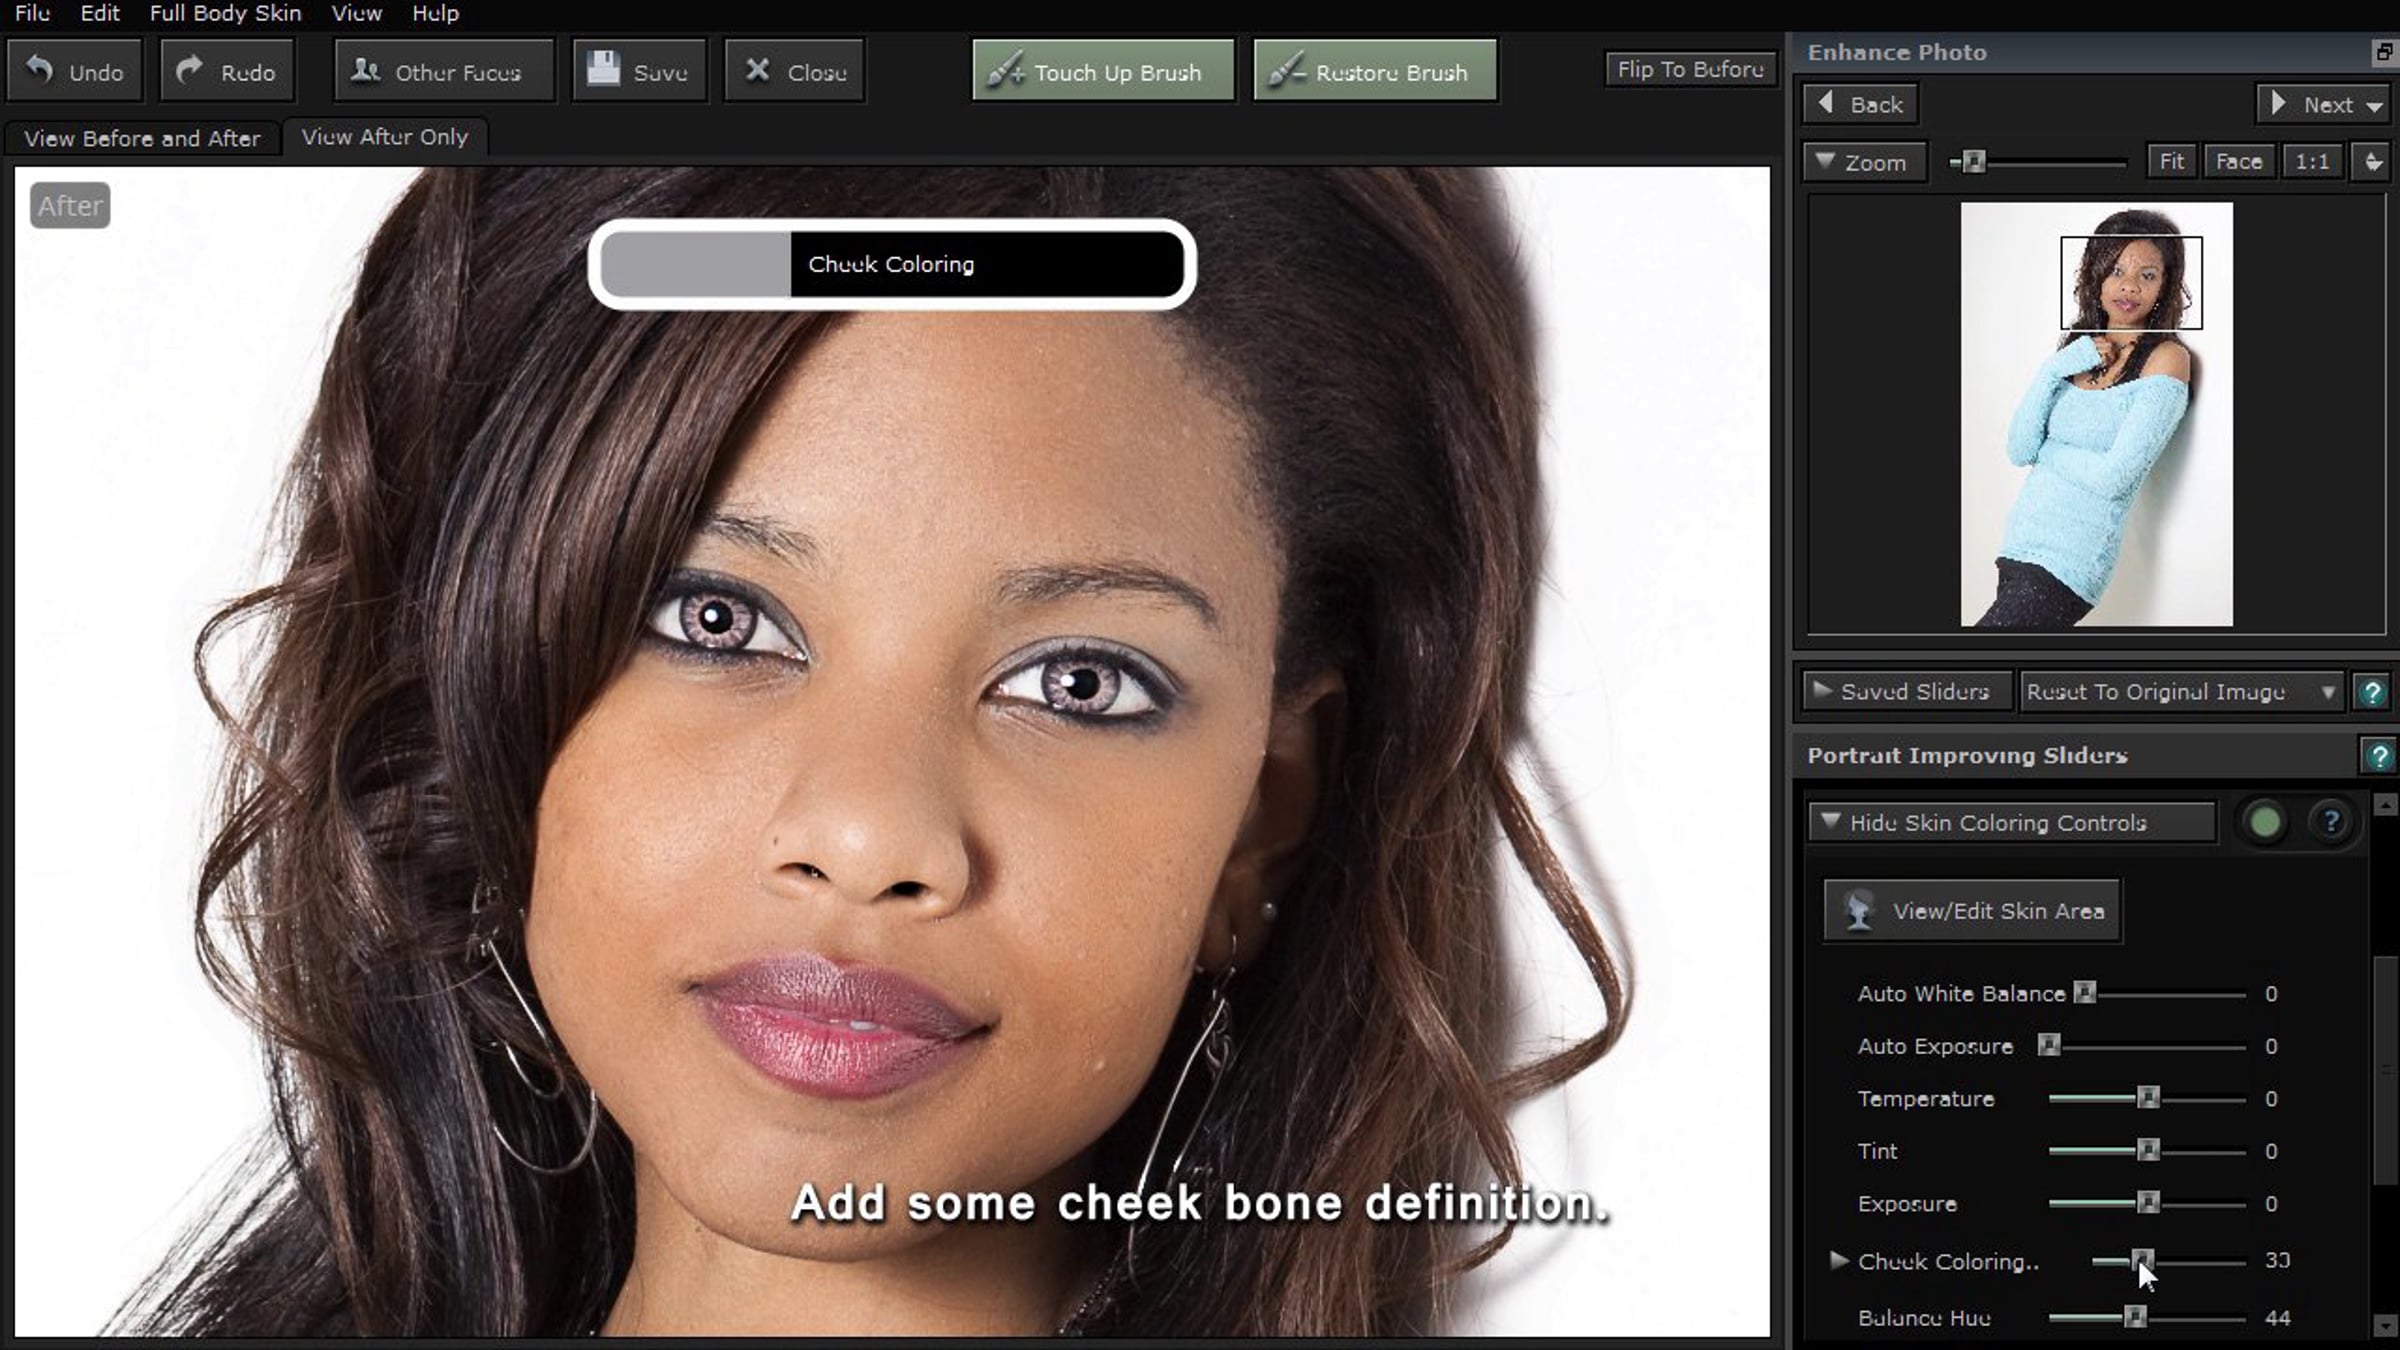The height and width of the screenshot is (1350, 2400).
Task: Toggle the green skin coloring on/off button
Action: [2265, 822]
